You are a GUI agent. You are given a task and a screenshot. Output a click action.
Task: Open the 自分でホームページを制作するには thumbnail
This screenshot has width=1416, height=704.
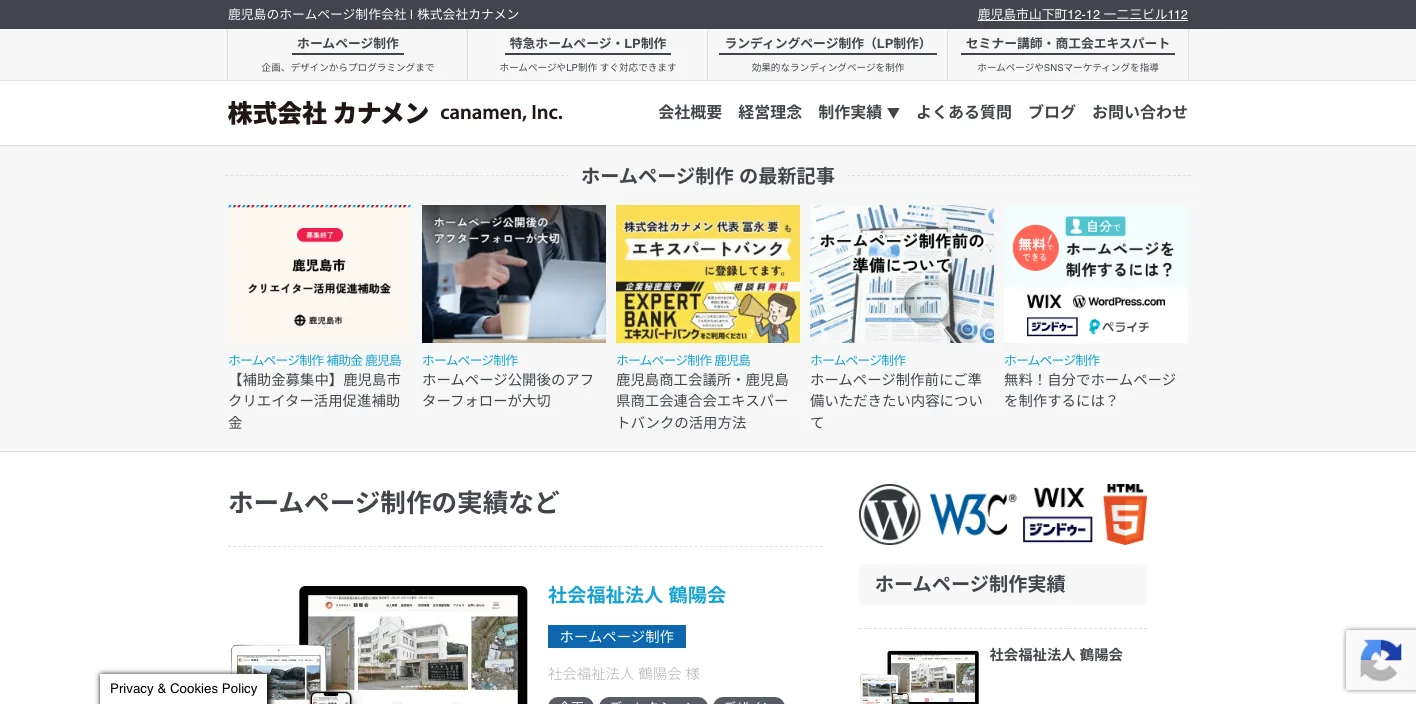pyautogui.click(x=1096, y=274)
